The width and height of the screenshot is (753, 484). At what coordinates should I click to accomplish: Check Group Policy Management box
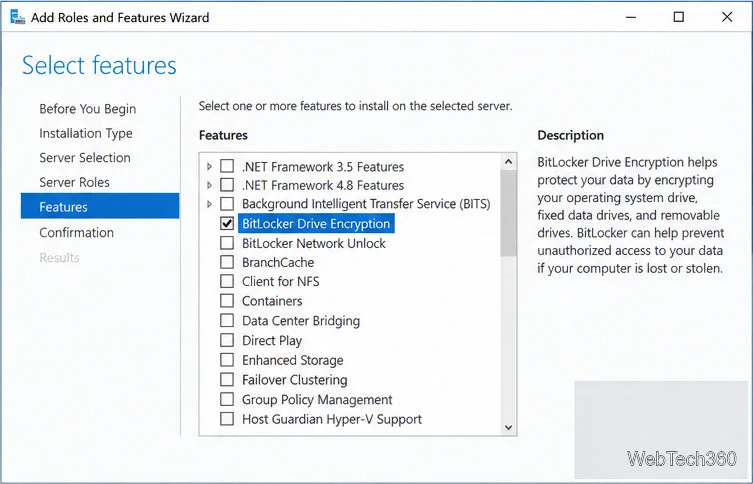(x=227, y=399)
